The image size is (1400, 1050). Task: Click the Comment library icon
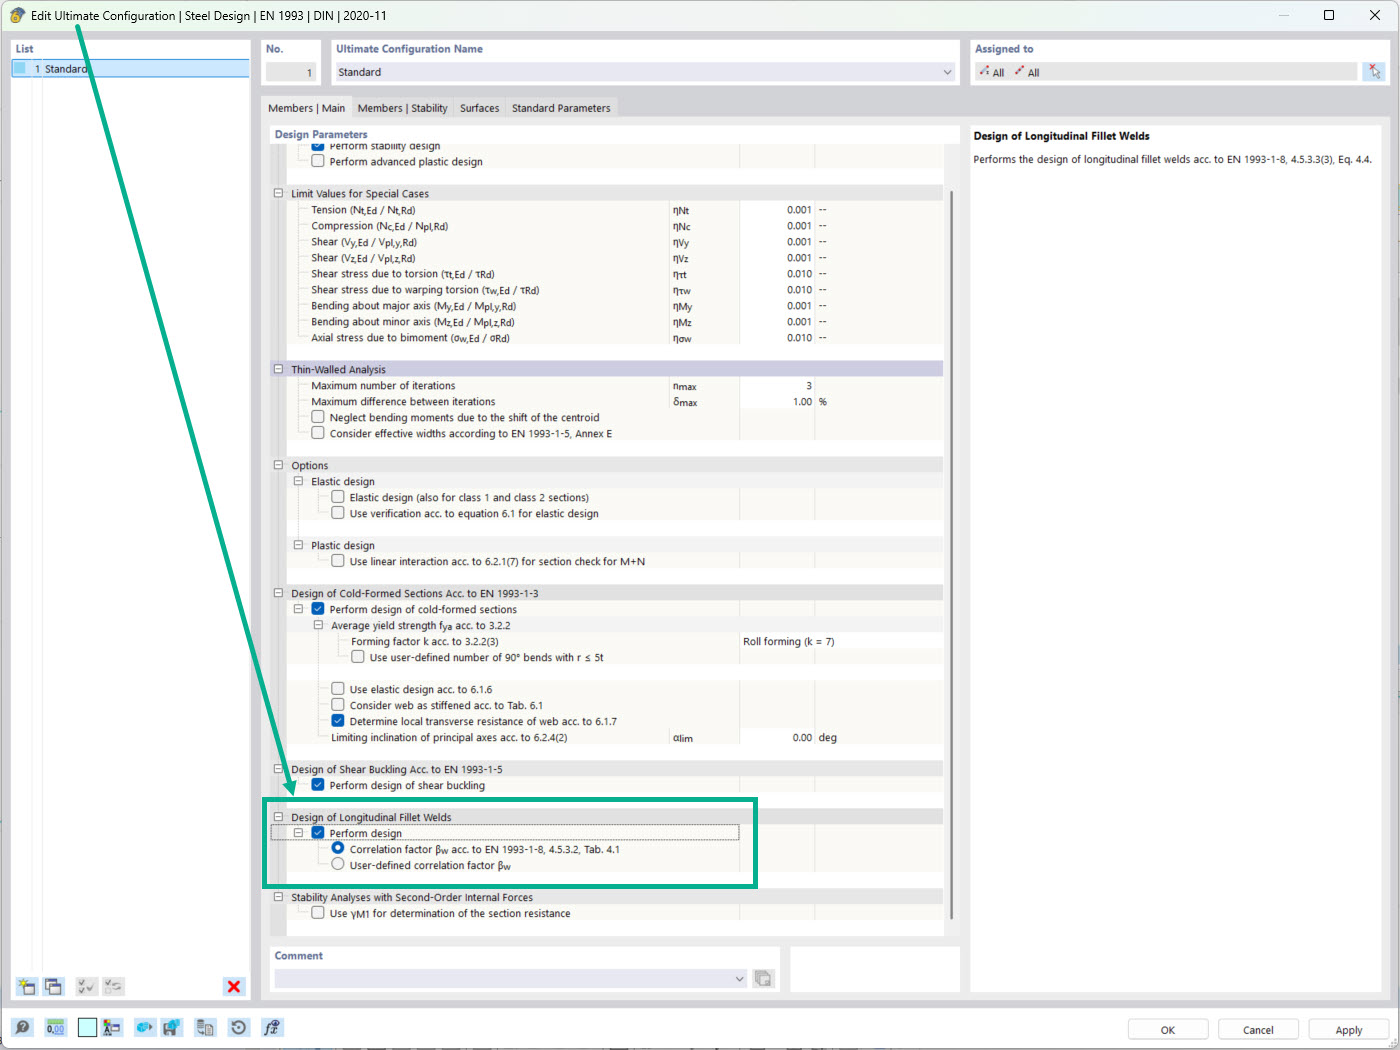point(764,978)
